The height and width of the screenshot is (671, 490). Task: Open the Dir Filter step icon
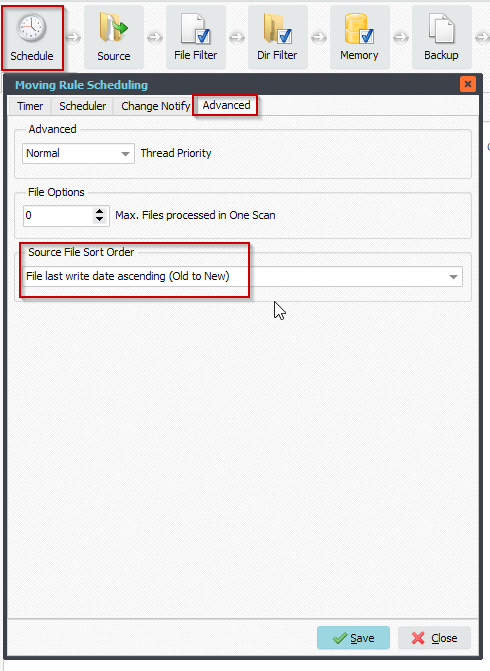pos(277,28)
